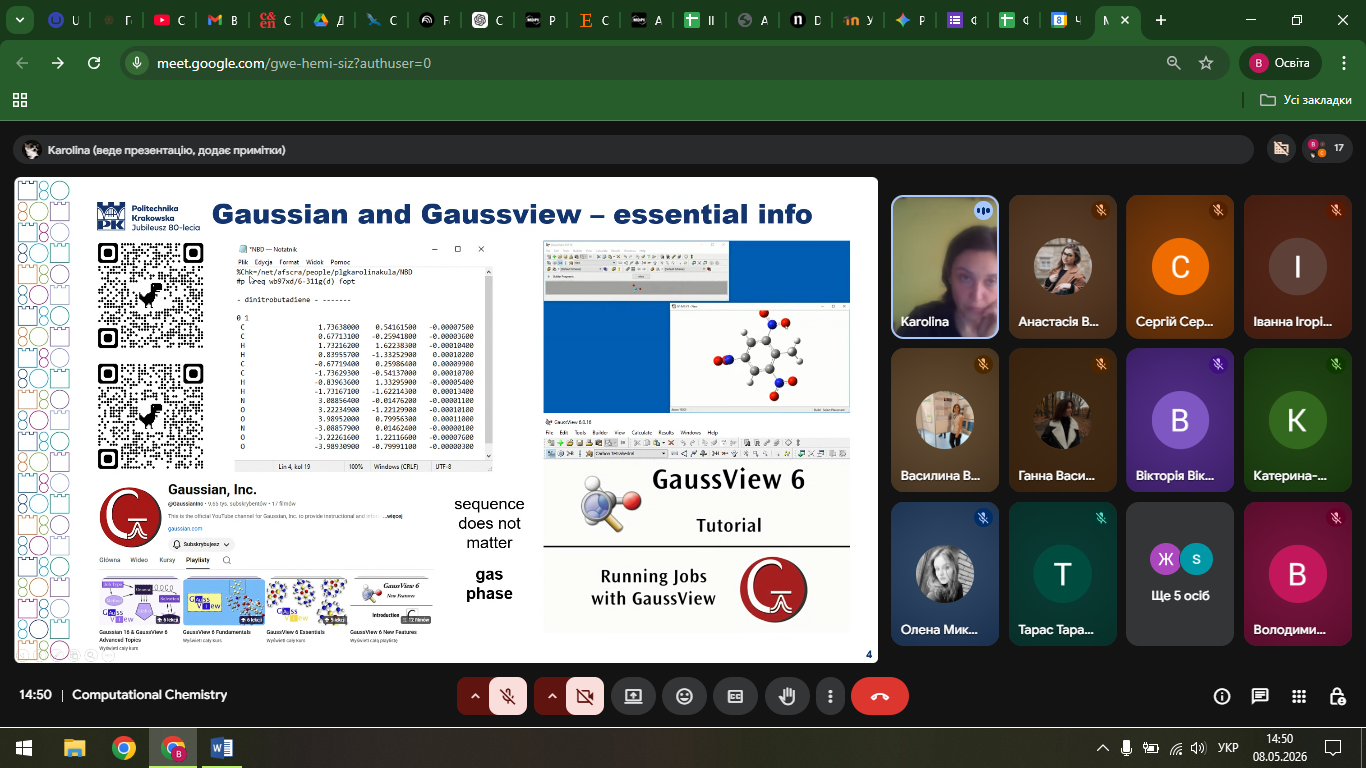Open the emoji reactions icon

[x=684, y=696]
